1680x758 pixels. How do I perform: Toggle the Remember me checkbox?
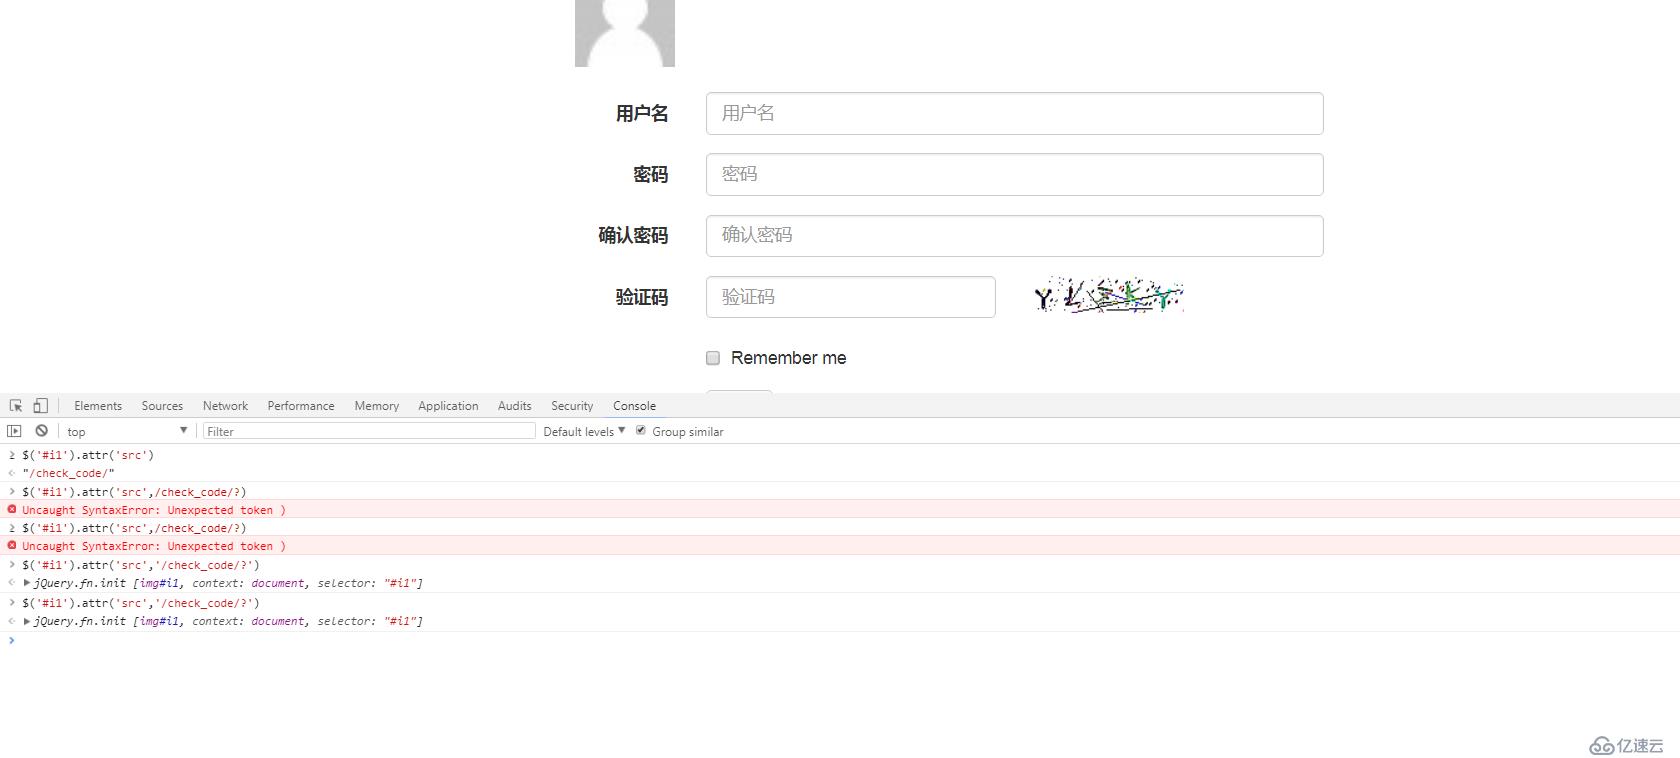point(713,358)
